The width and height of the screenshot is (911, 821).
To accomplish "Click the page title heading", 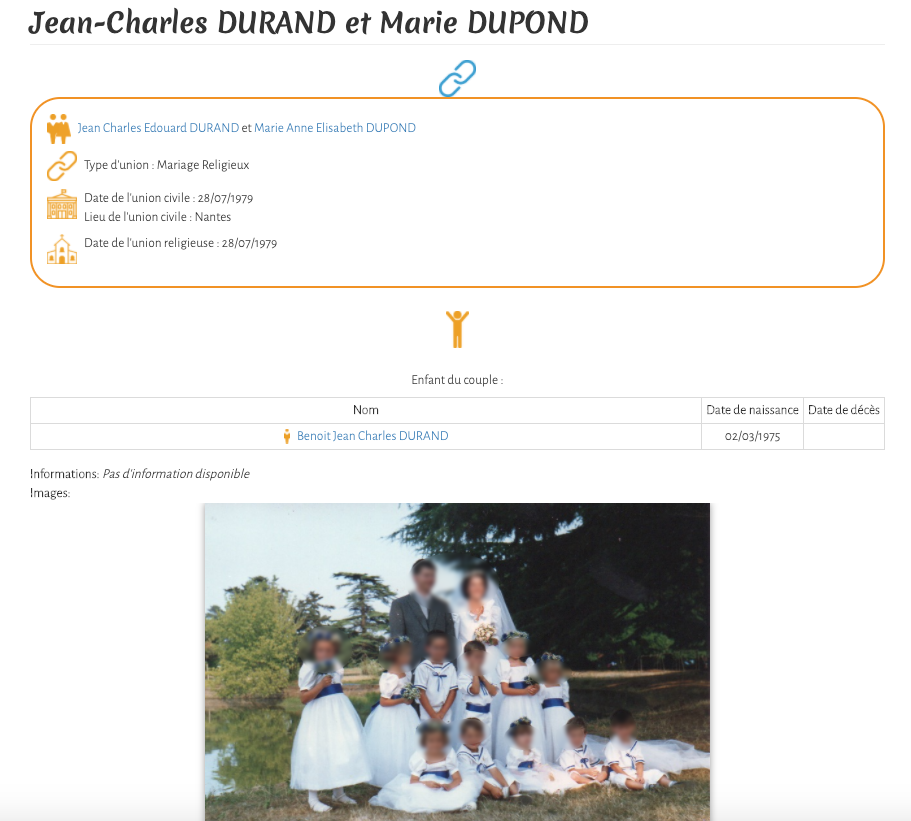I will pos(308,23).
